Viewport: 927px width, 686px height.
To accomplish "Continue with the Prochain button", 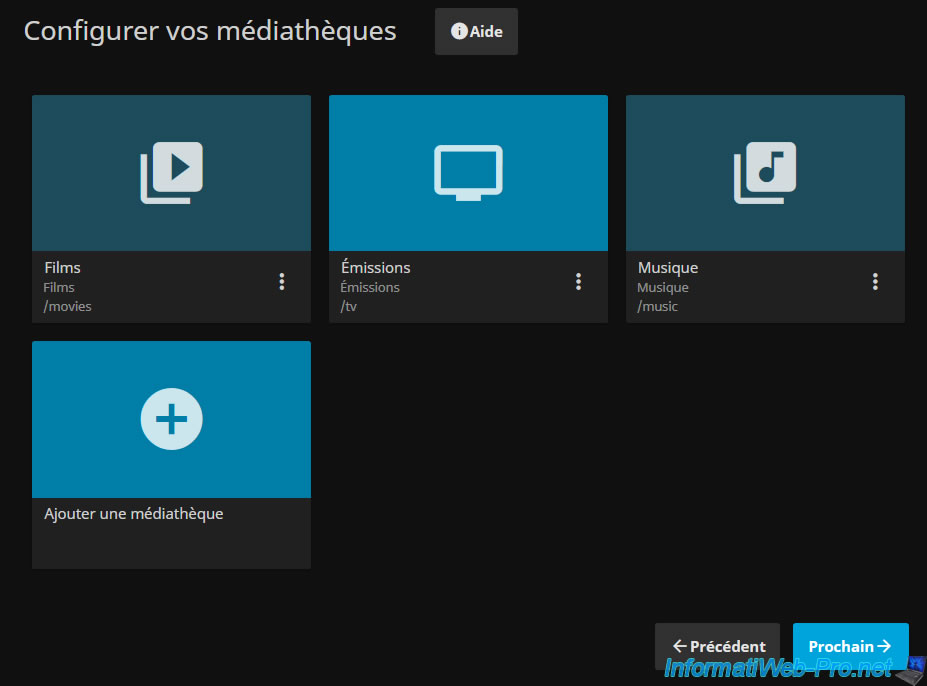I will point(850,647).
